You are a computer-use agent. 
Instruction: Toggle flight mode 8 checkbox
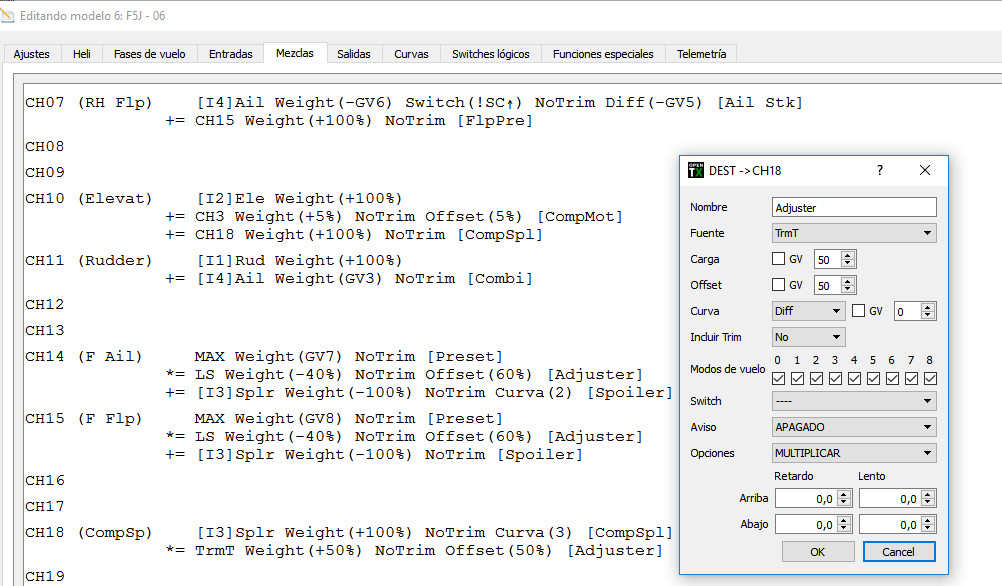[x=930, y=378]
